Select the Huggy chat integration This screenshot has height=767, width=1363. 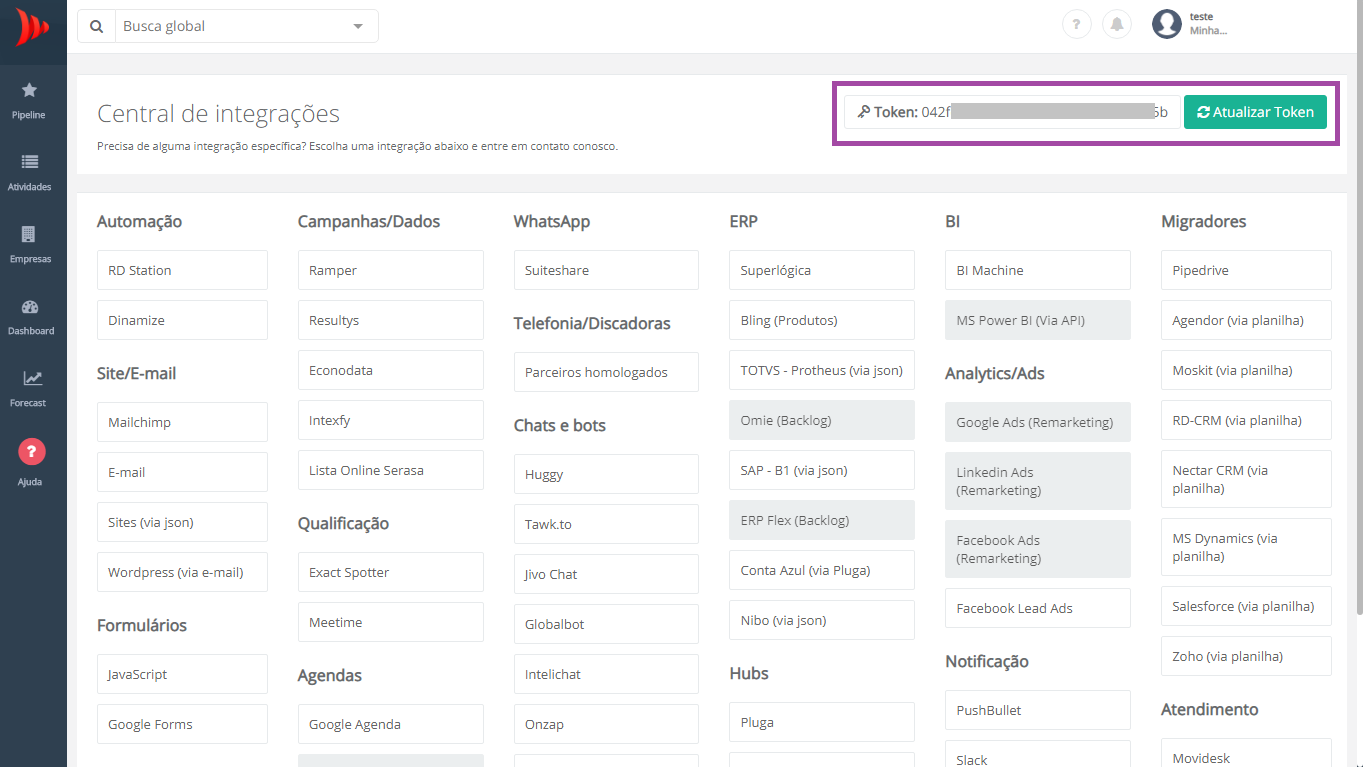click(606, 474)
